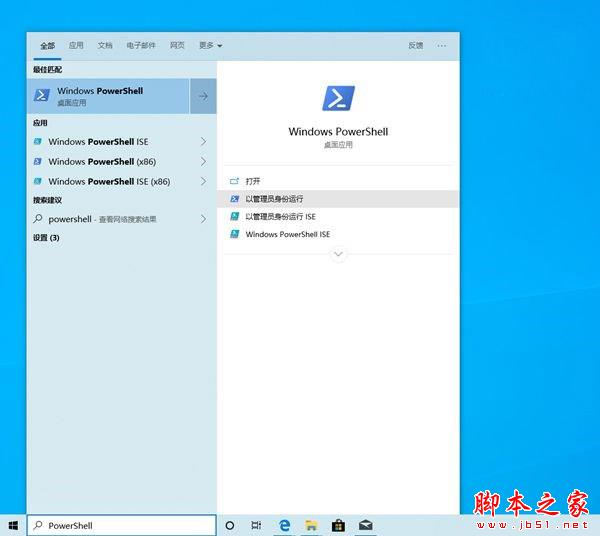Expand more actions with the down chevron
The width and height of the screenshot is (600, 536).
(x=338, y=254)
